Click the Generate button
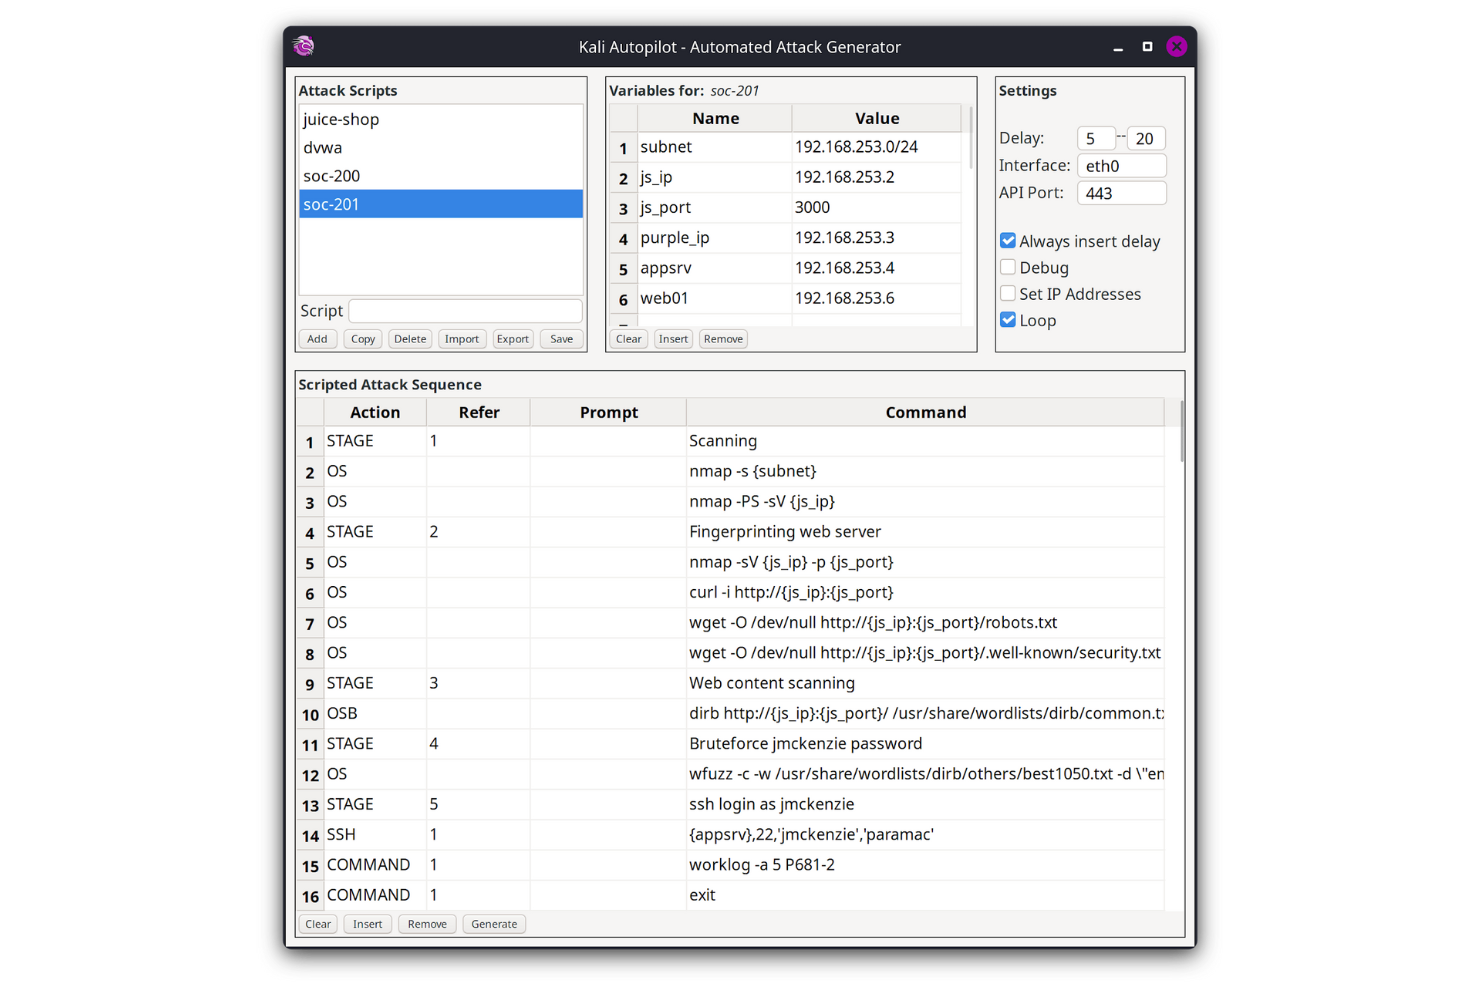Image resolution: width=1480 pixels, height=987 pixels. 494,924
